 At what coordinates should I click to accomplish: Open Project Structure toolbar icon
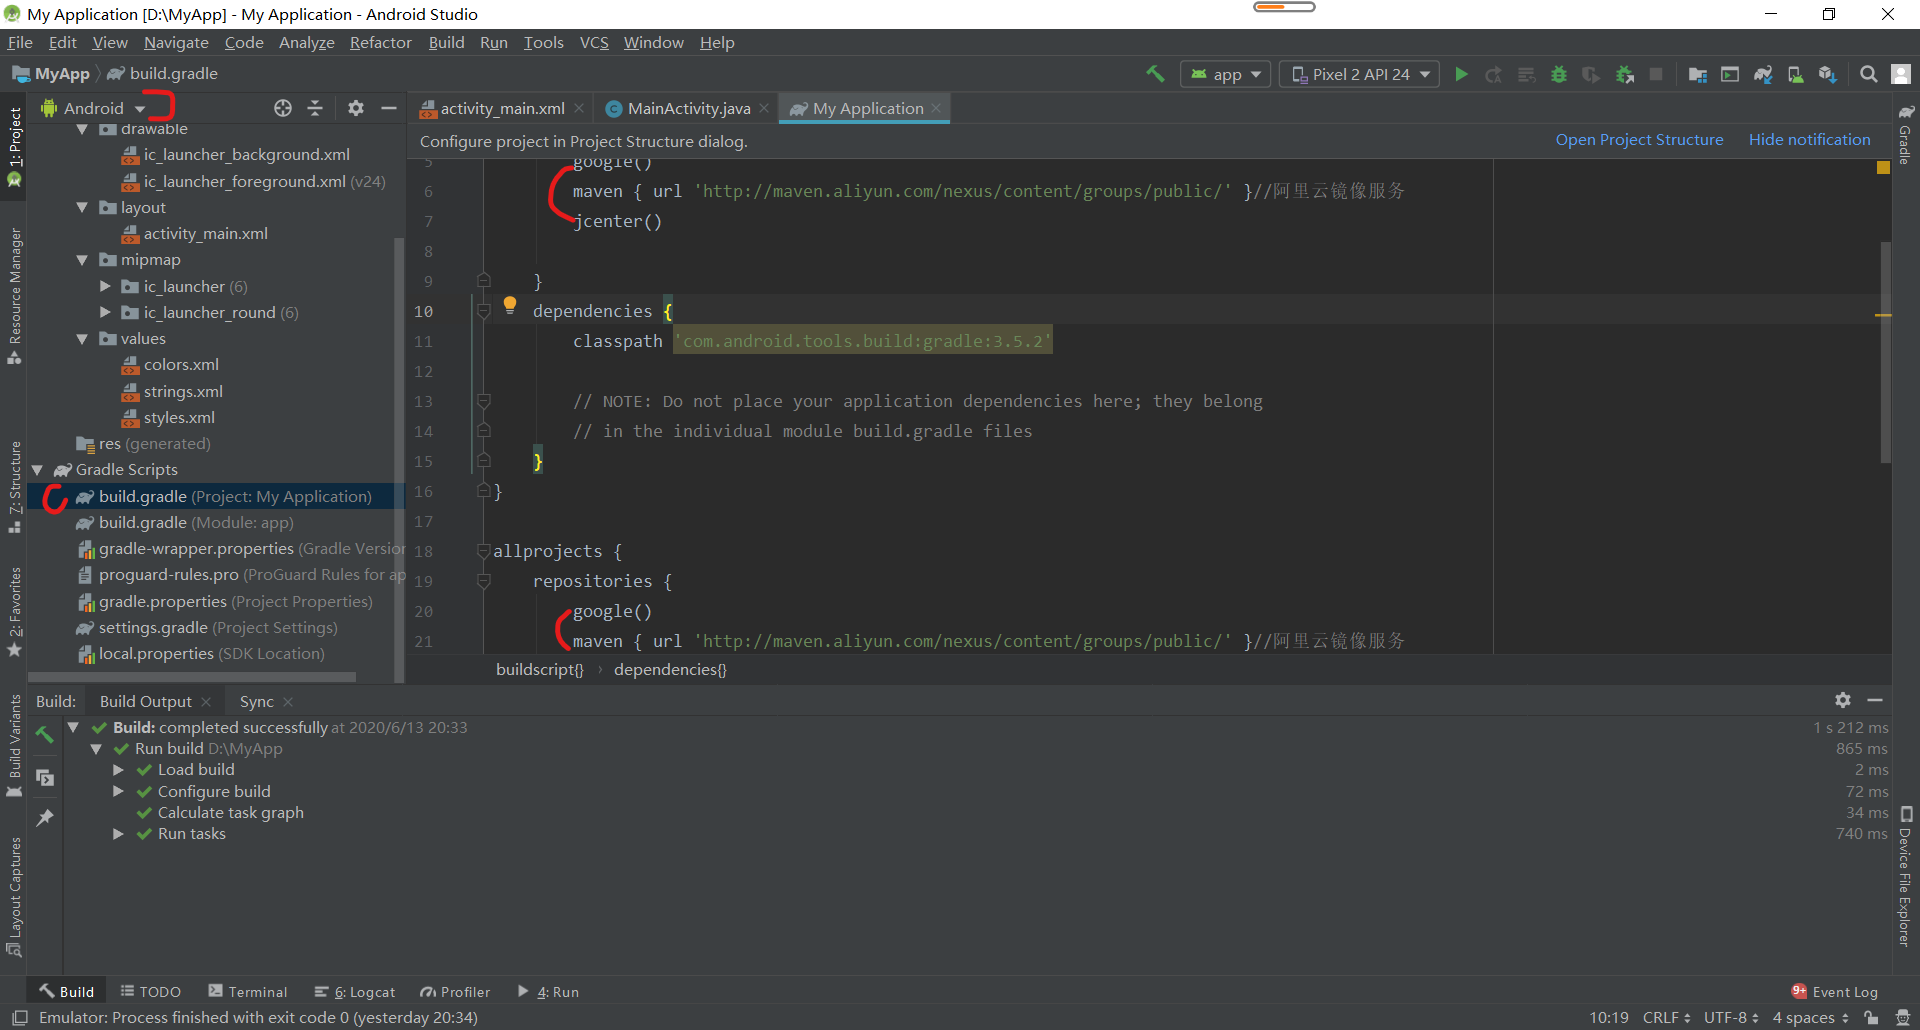1697,74
